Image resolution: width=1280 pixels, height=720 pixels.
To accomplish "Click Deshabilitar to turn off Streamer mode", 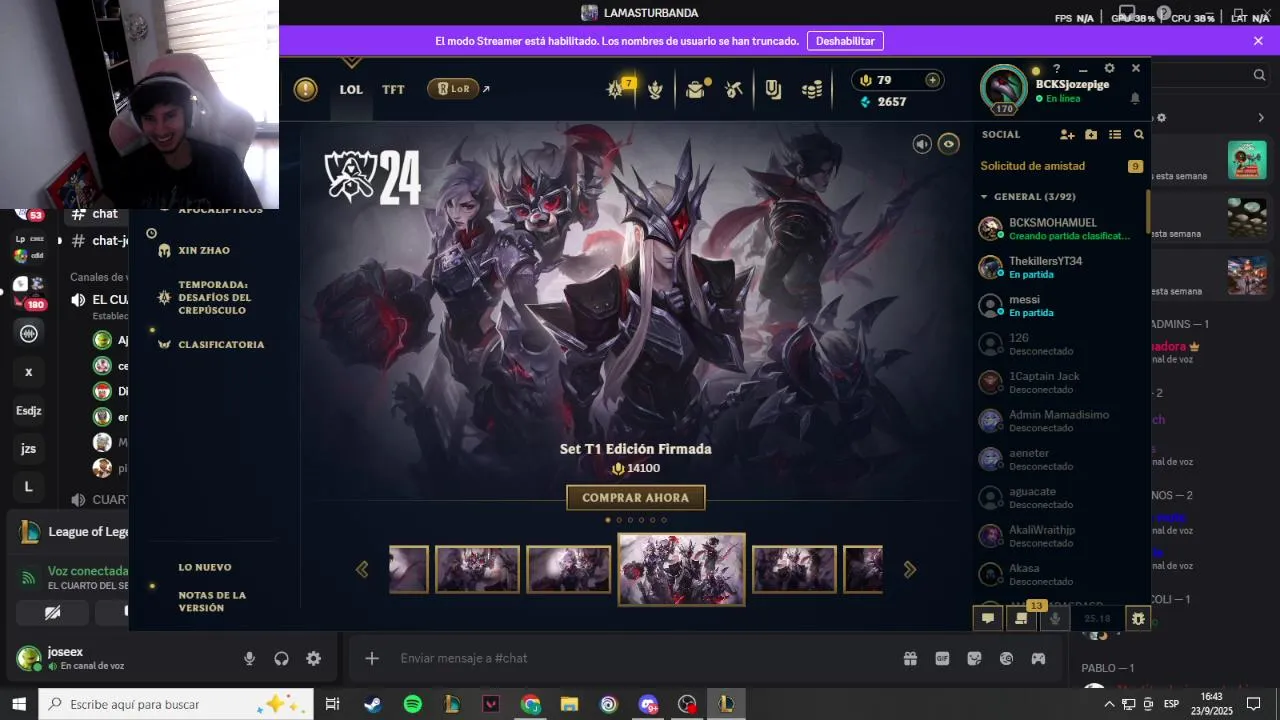I will pos(845,41).
